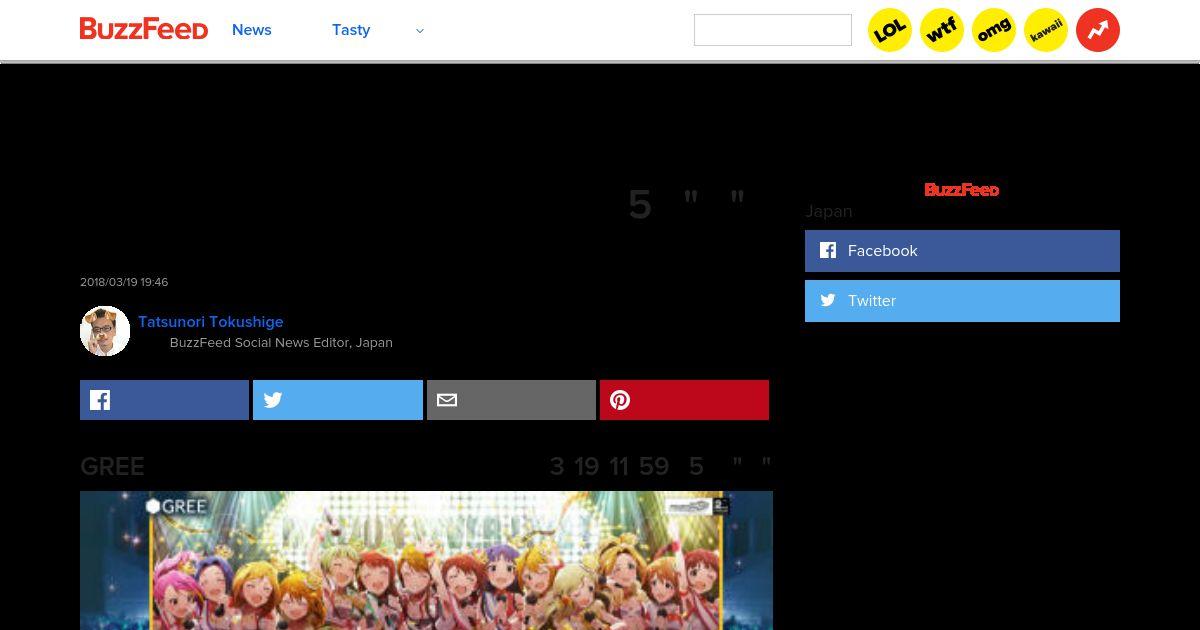
Task: Follow BuzzFeed Japan on Twitter
Action: point(962,301)
